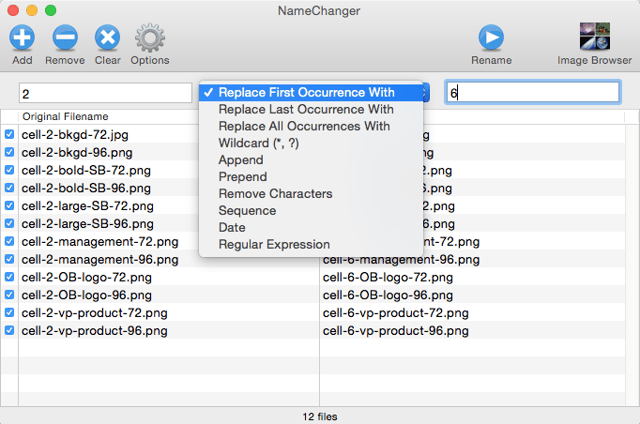Click renamed file cell-6-vp-product-72.png
640x424 pixels.
pyautogui.click(x=396, y=313)
